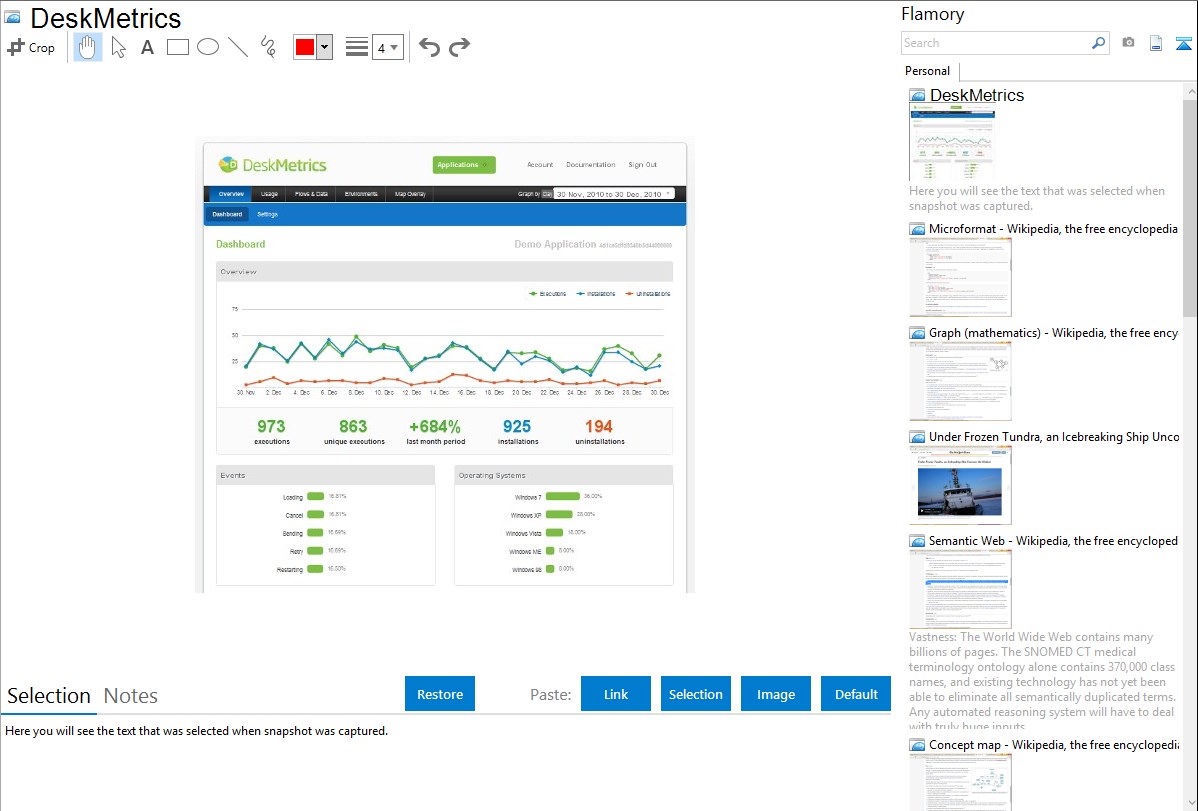Viewport: 1198px width, 811px height.
Task: Select the Microformat snapshot thumbnail
Action: 960,277
